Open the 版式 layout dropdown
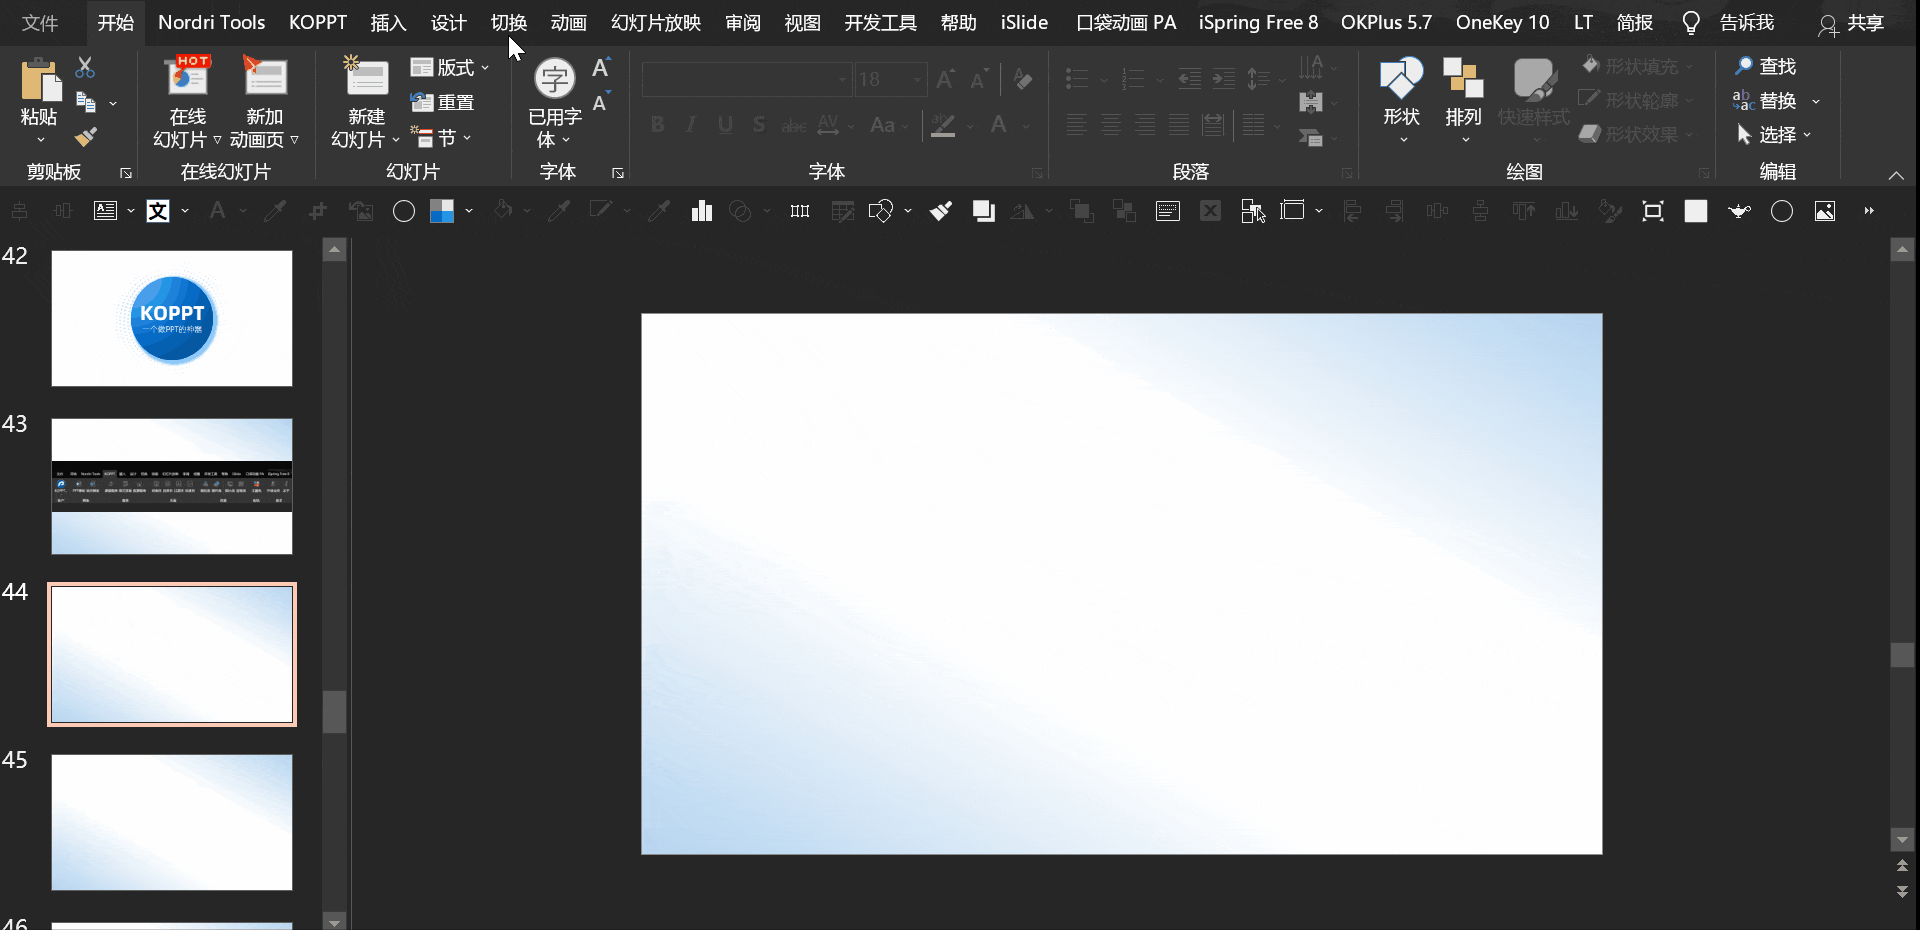The height and width of the screenshot is (930, 1920). (x=450, y=67)
